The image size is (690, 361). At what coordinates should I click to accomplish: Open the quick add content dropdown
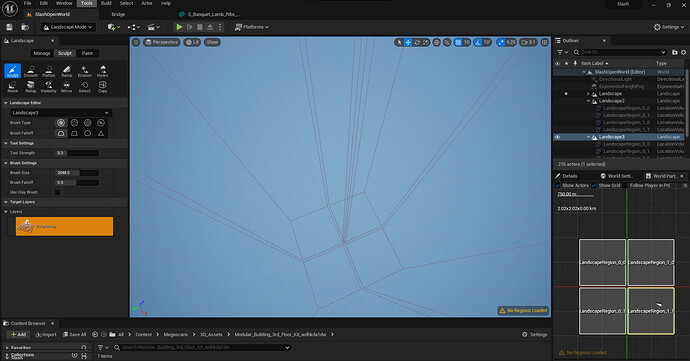pos(114,27)
